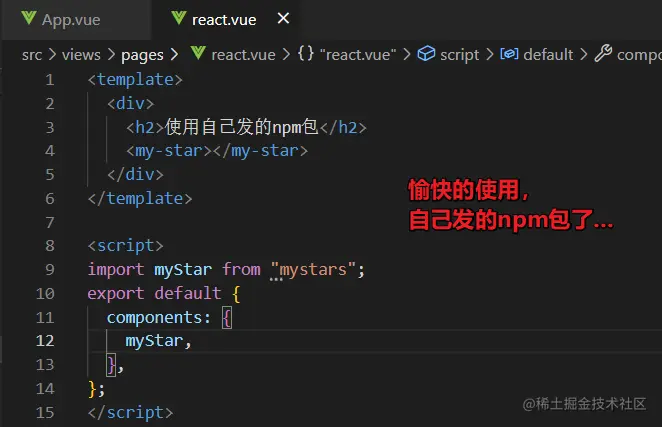
Task: Click line number 12 in gutter
Action: pos(45,340)
